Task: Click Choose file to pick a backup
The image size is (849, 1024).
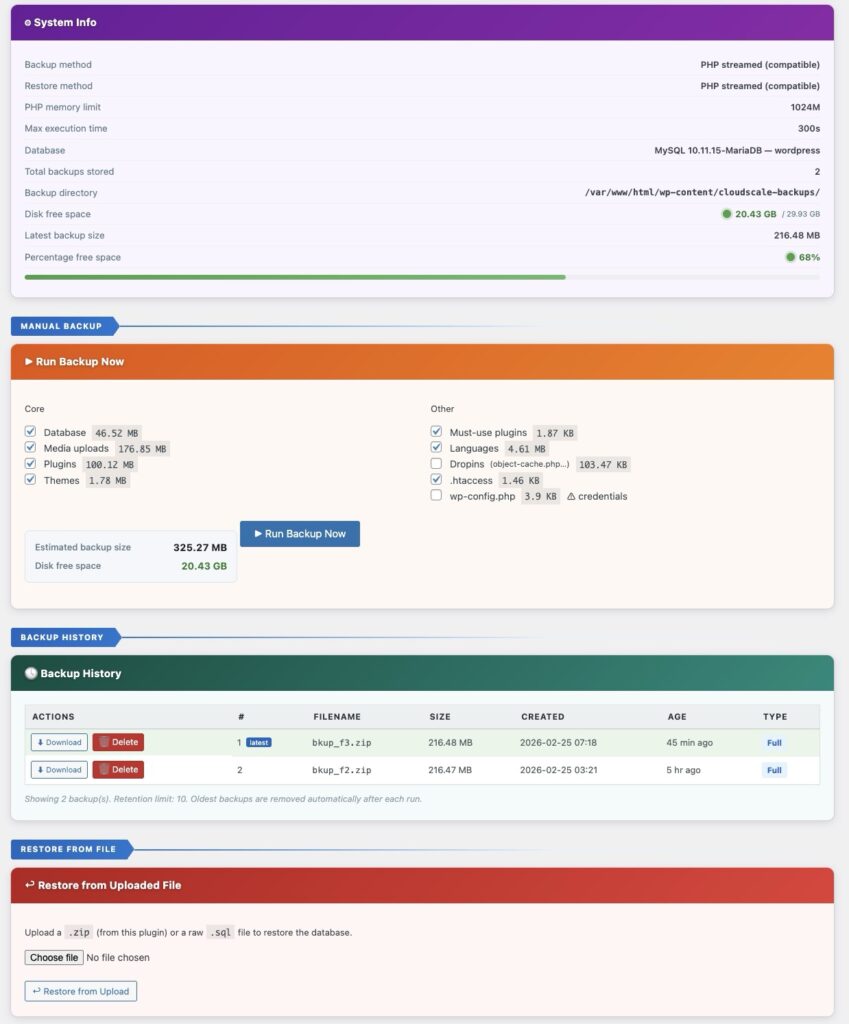Action: pyautogui.click(x=53, y=957)
